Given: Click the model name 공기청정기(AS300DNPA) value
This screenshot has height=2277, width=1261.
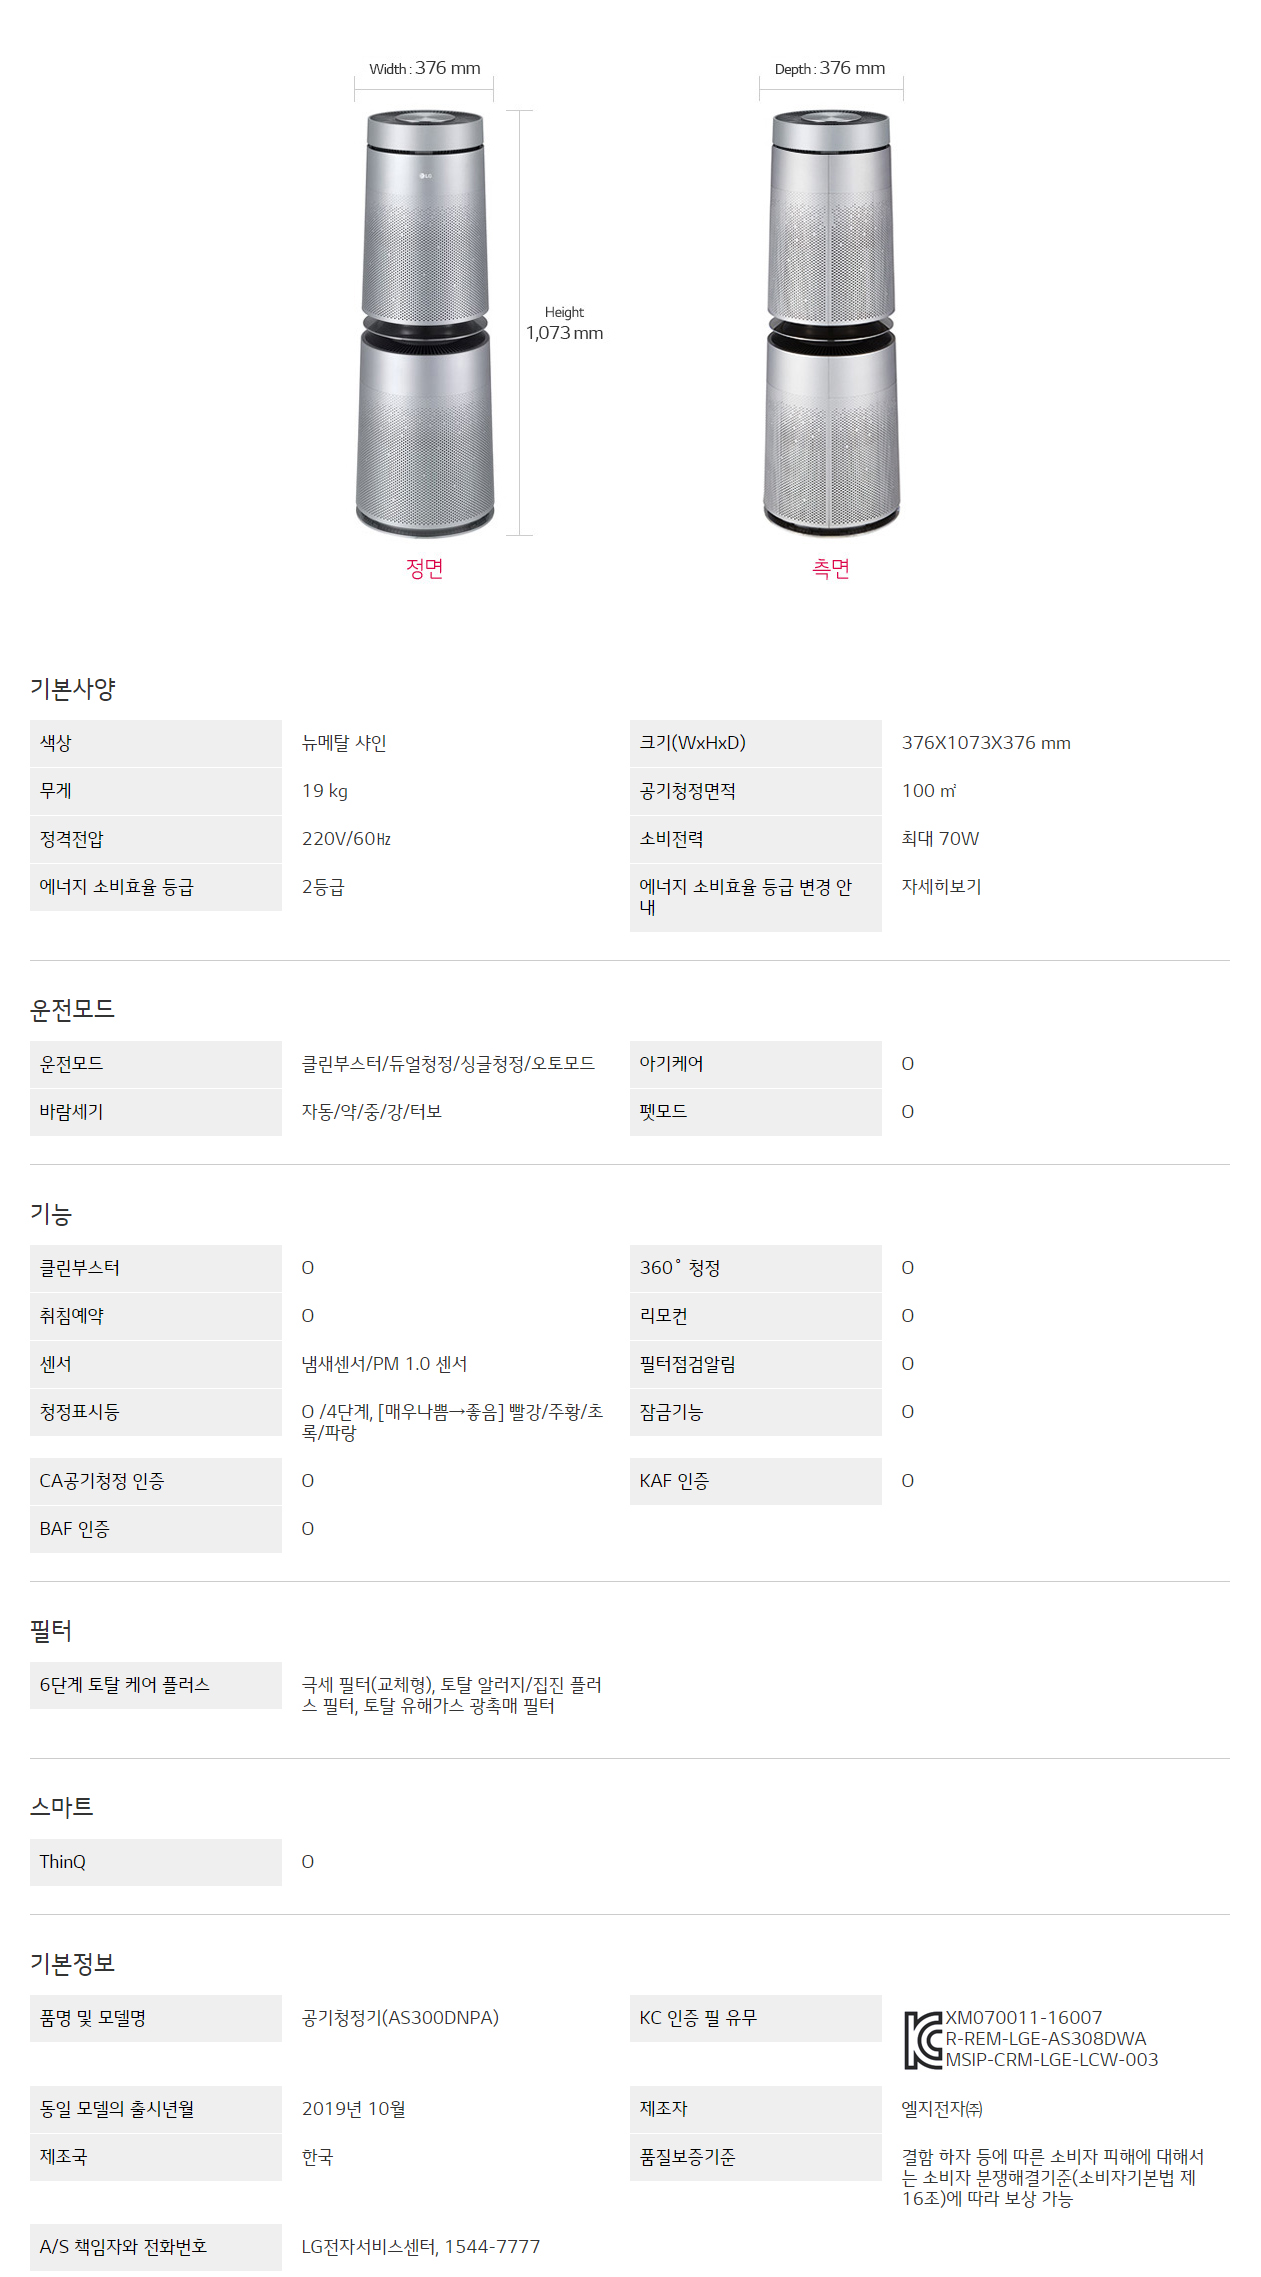Looking at the screenshot, I should [x=400, y=2018].
